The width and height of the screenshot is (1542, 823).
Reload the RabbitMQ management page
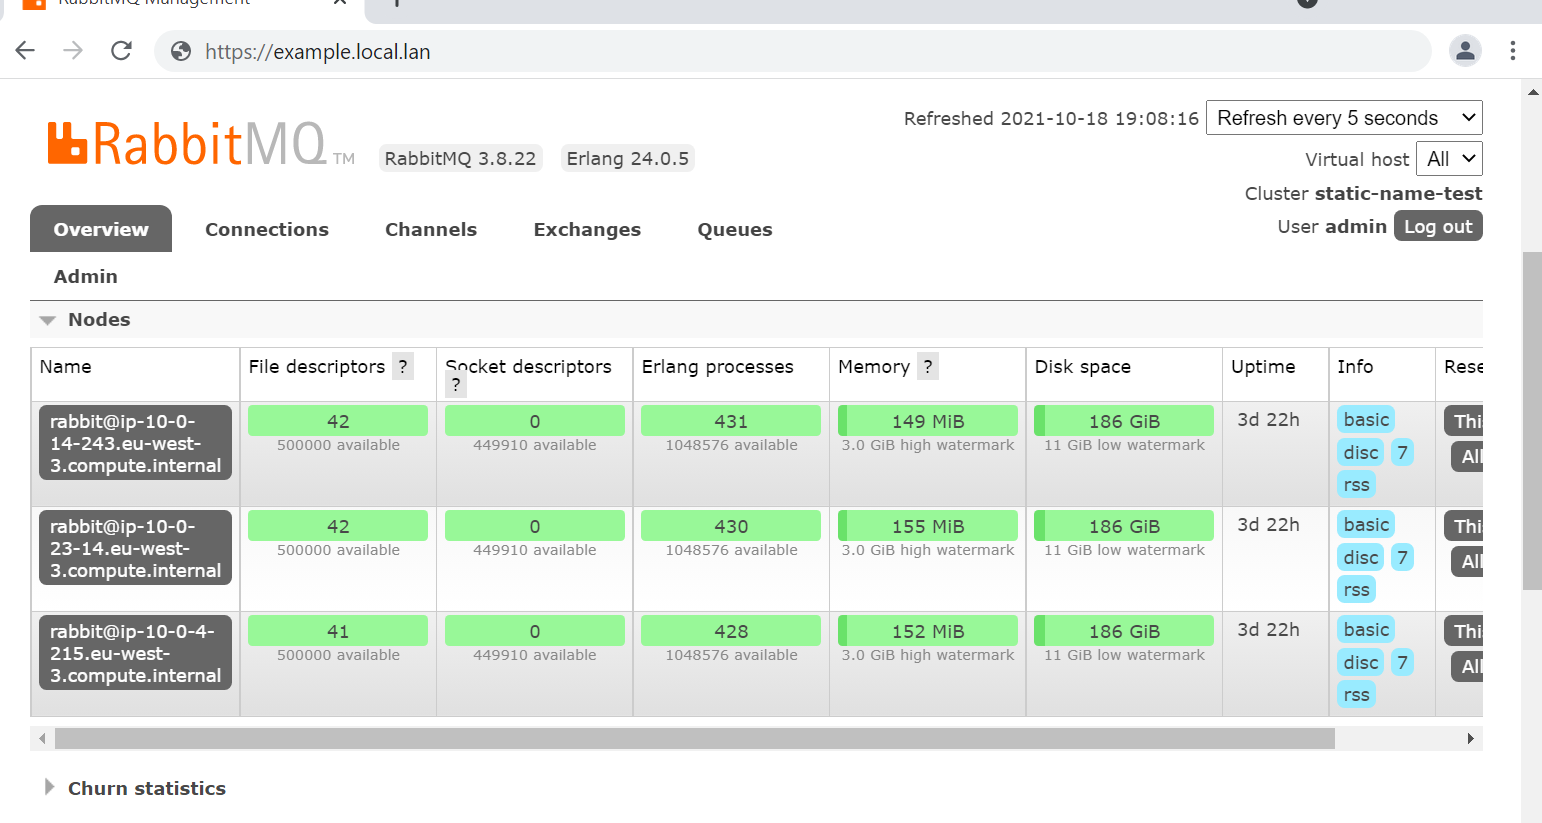[x=121, y=51]
